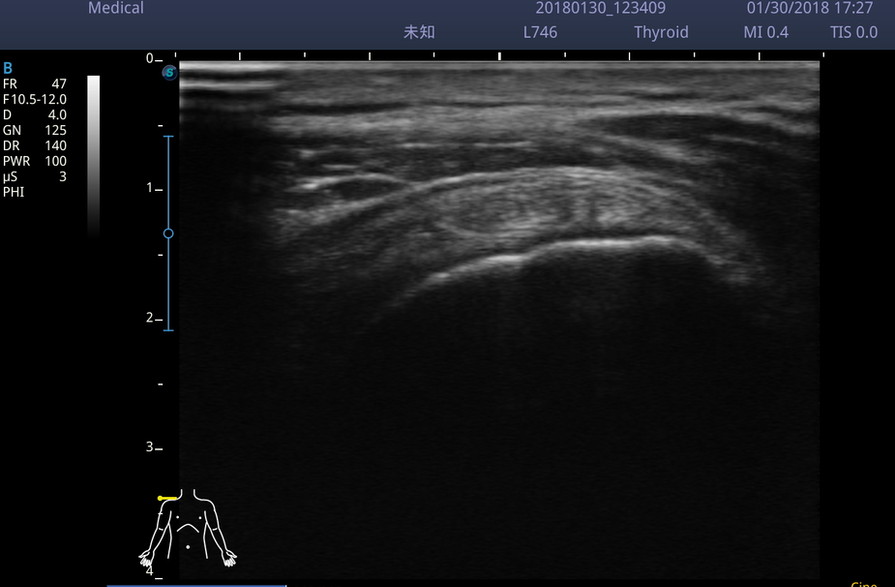Toggle the PWR 100 power setting
Image resolution: width=895 pixels, height=587 pixels.
[37, 160]
